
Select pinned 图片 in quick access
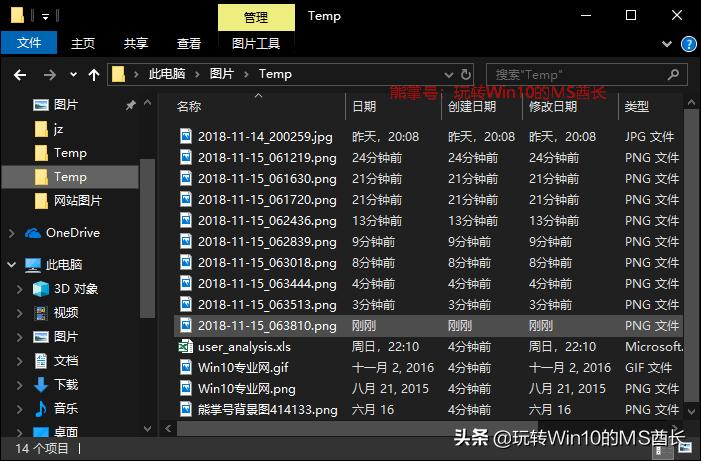click(x=66, y=105)
